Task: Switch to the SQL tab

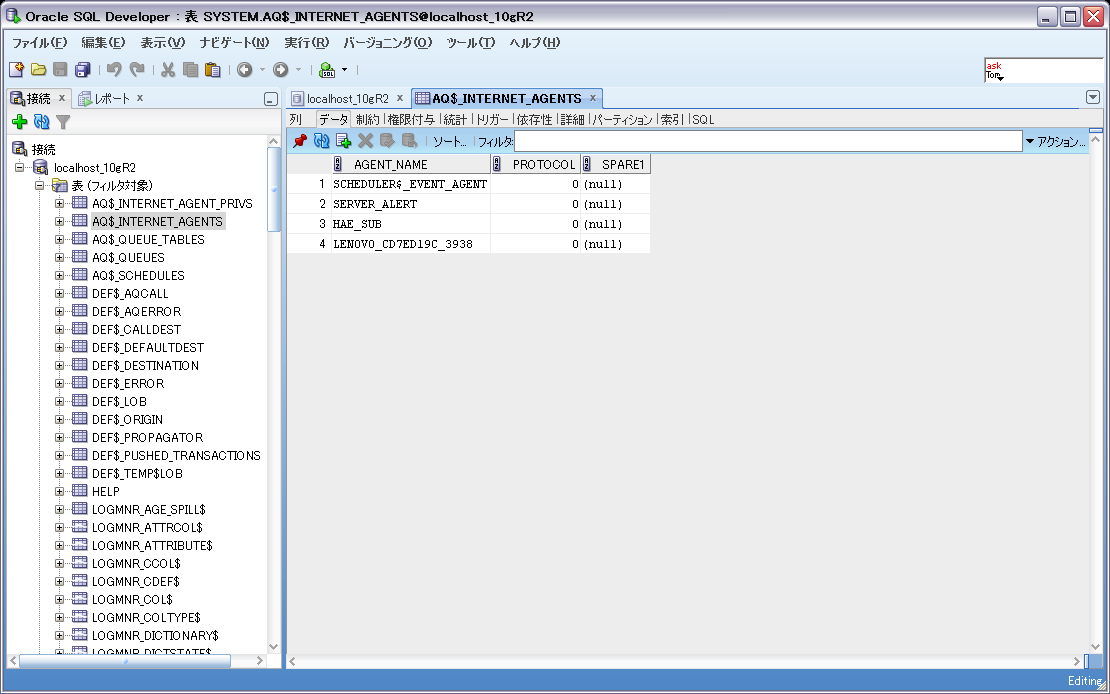Action: [x=704, y=119]
